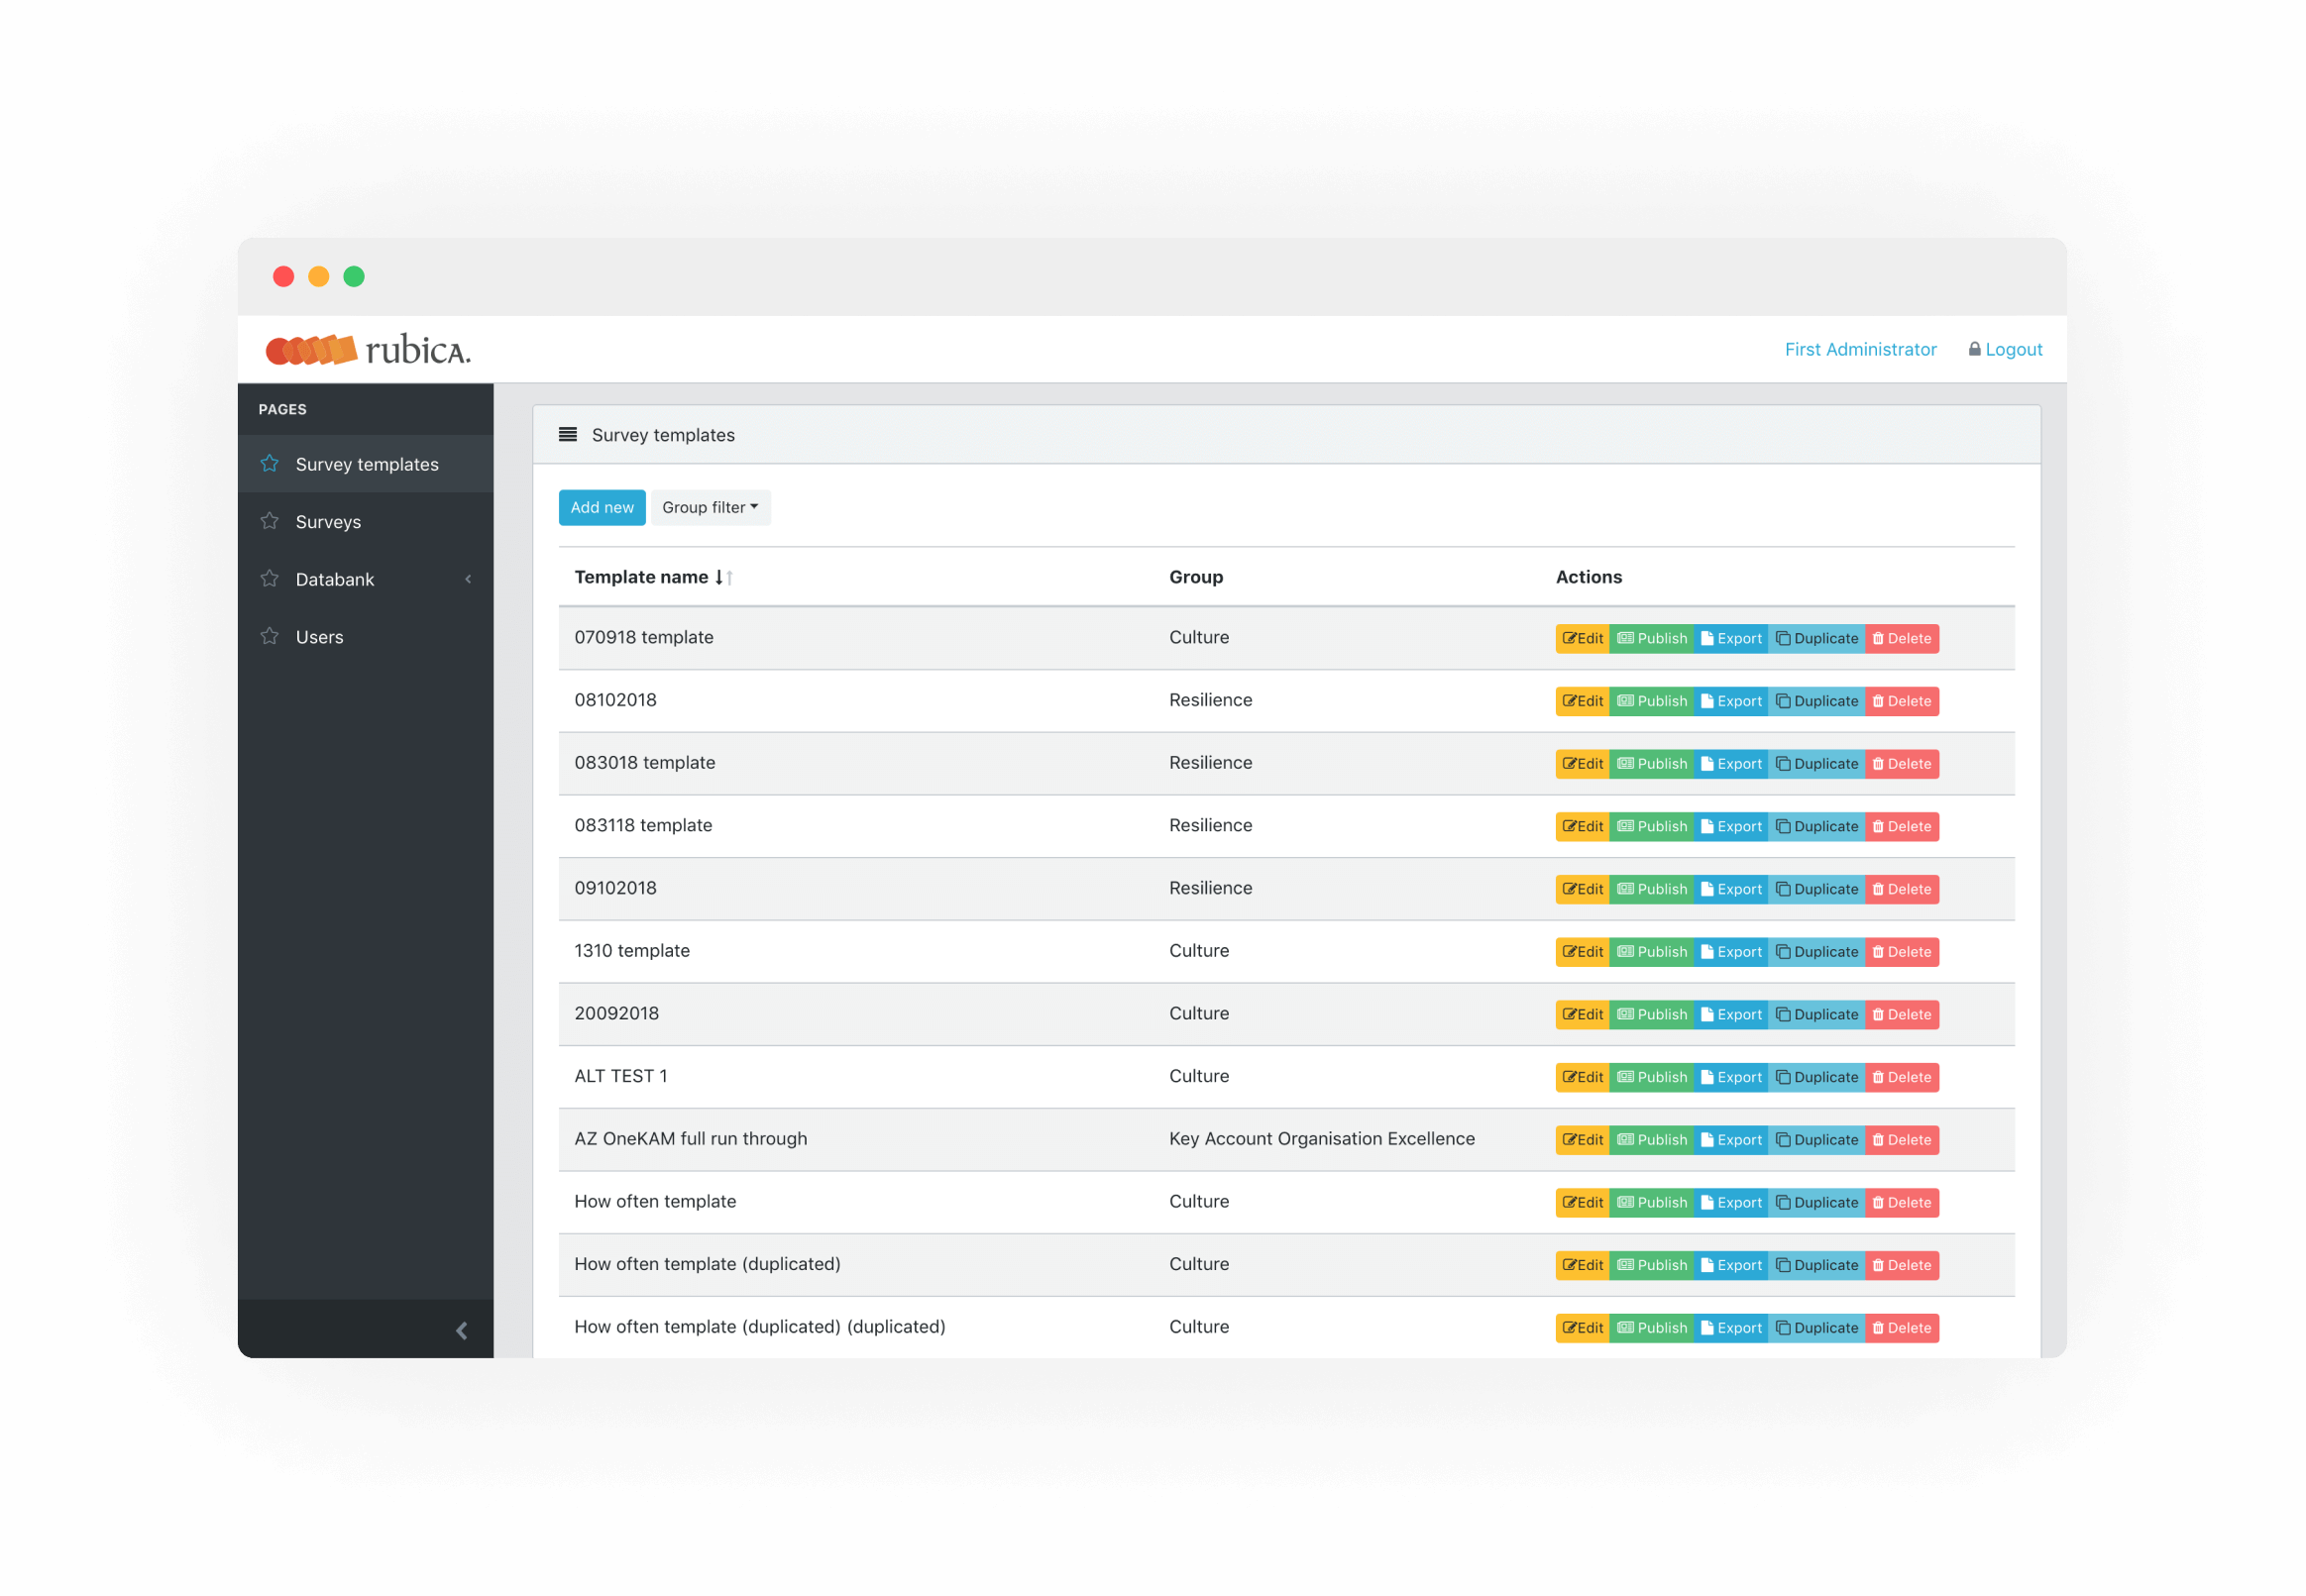Click Logout
This screenshot has height=1596, width=2306.
pyautogui.click(x=2012, y=349)
